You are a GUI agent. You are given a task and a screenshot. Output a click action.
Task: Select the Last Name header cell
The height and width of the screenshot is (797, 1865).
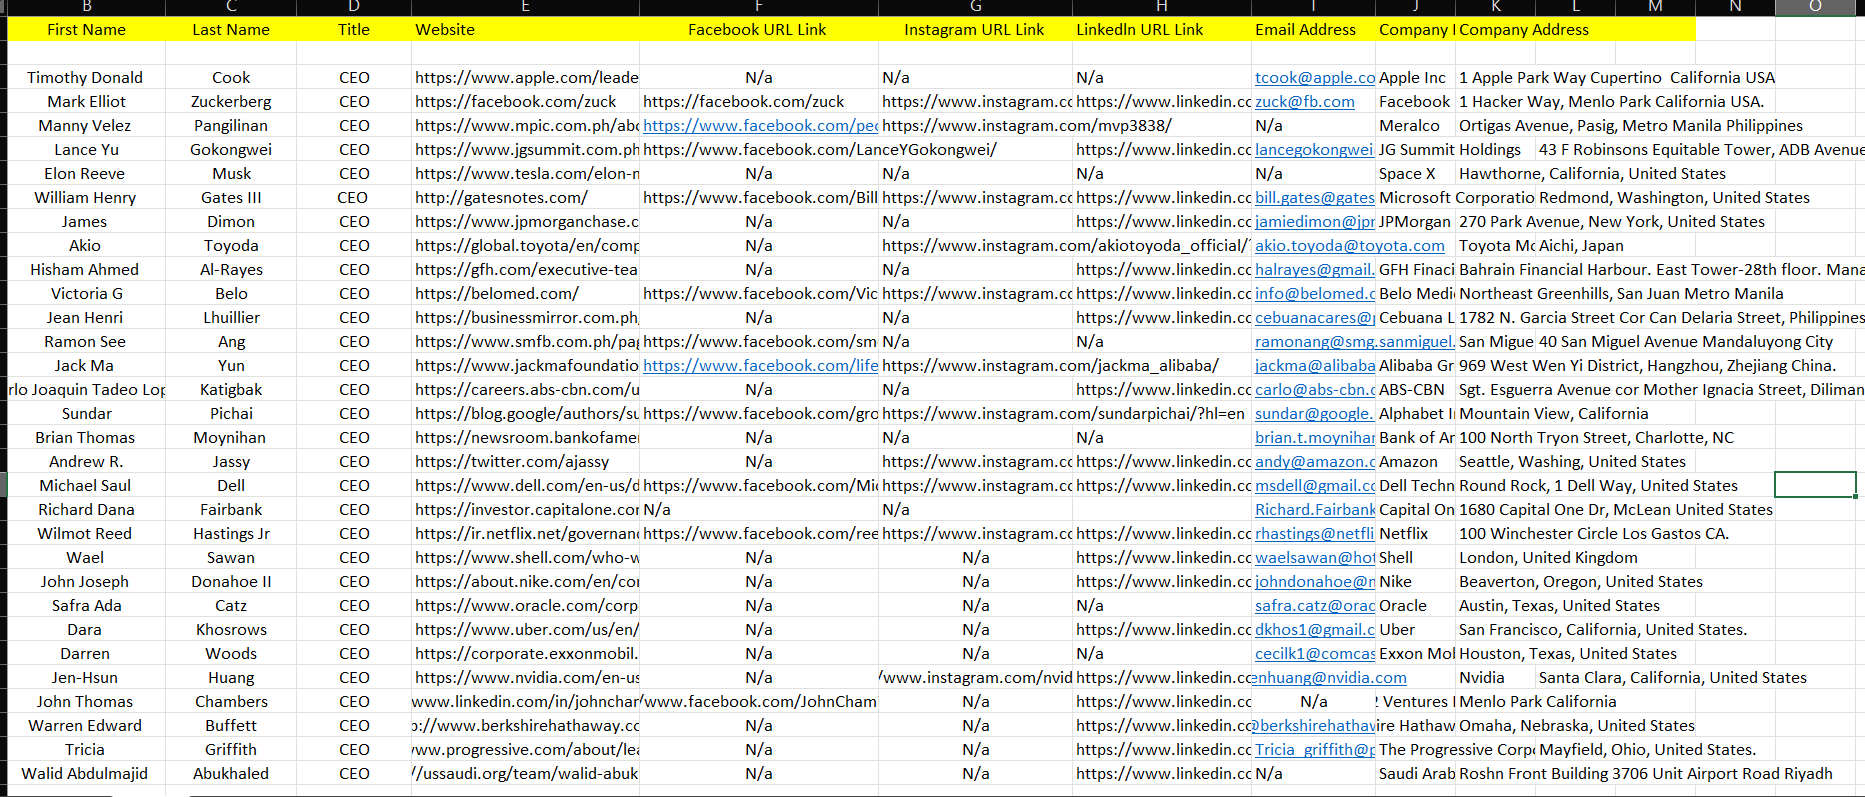pos(231,29)
